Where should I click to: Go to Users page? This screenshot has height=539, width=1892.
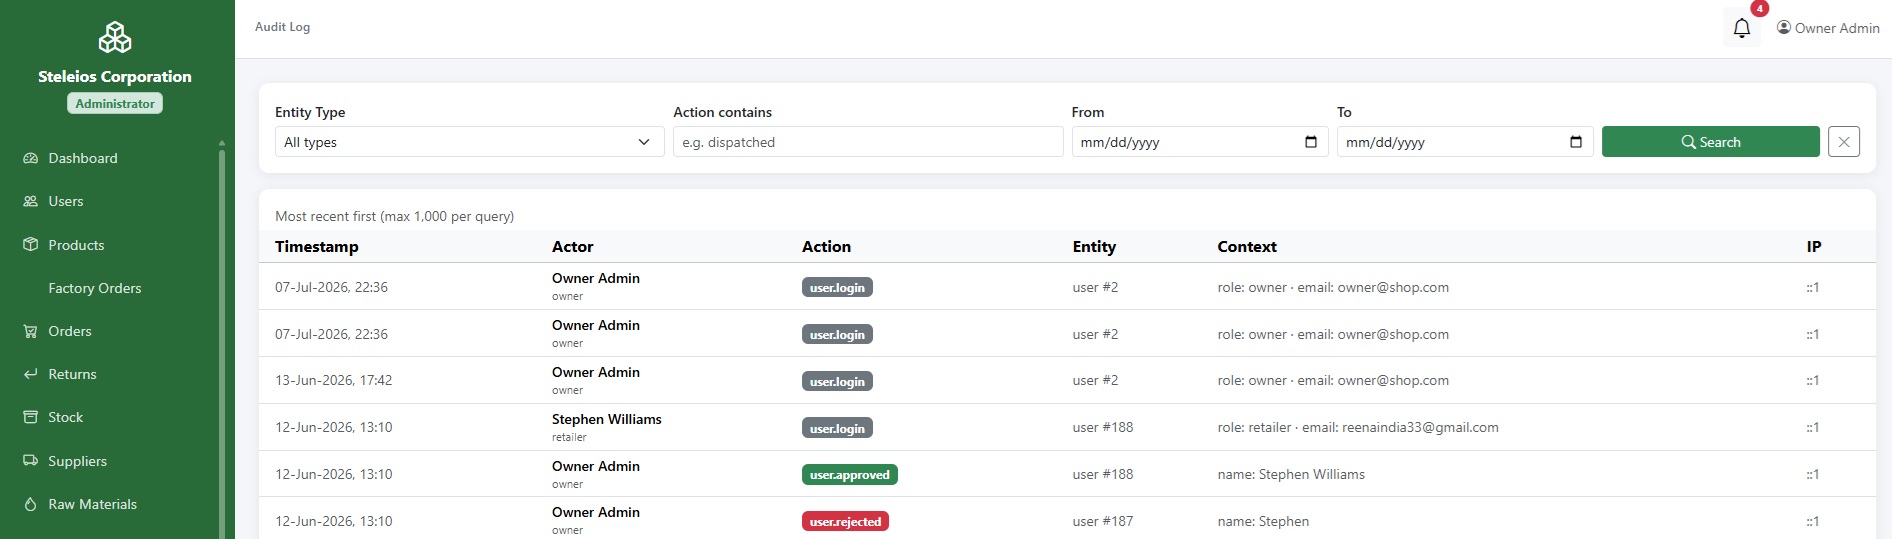click(66, 201)
